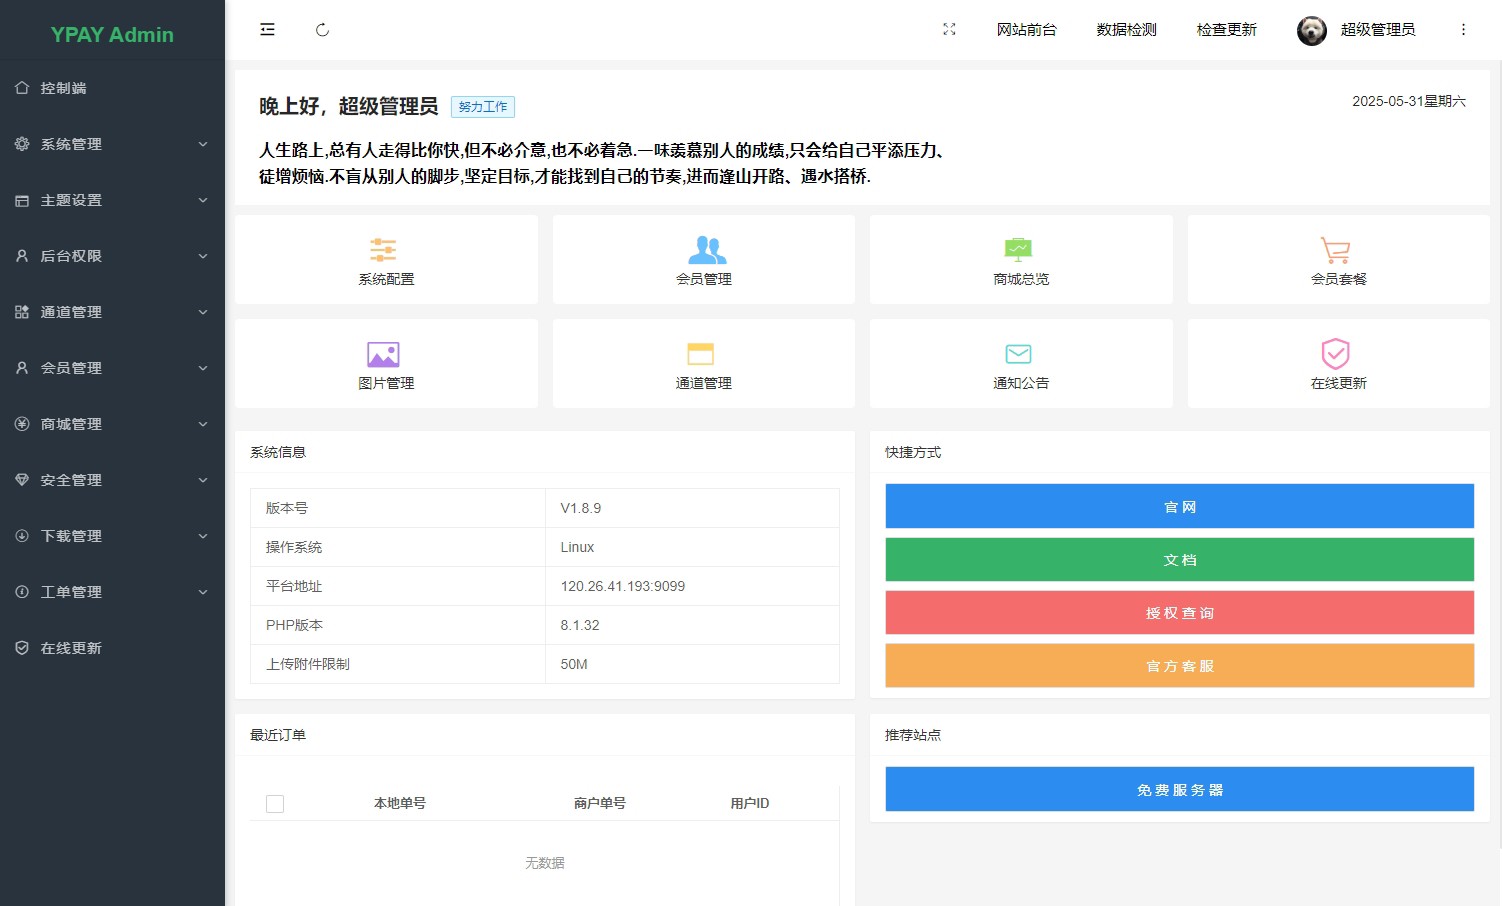Click the blue 官网 shortcut button
This screenshot has width=1502, height=906.
pos(1179,507)
